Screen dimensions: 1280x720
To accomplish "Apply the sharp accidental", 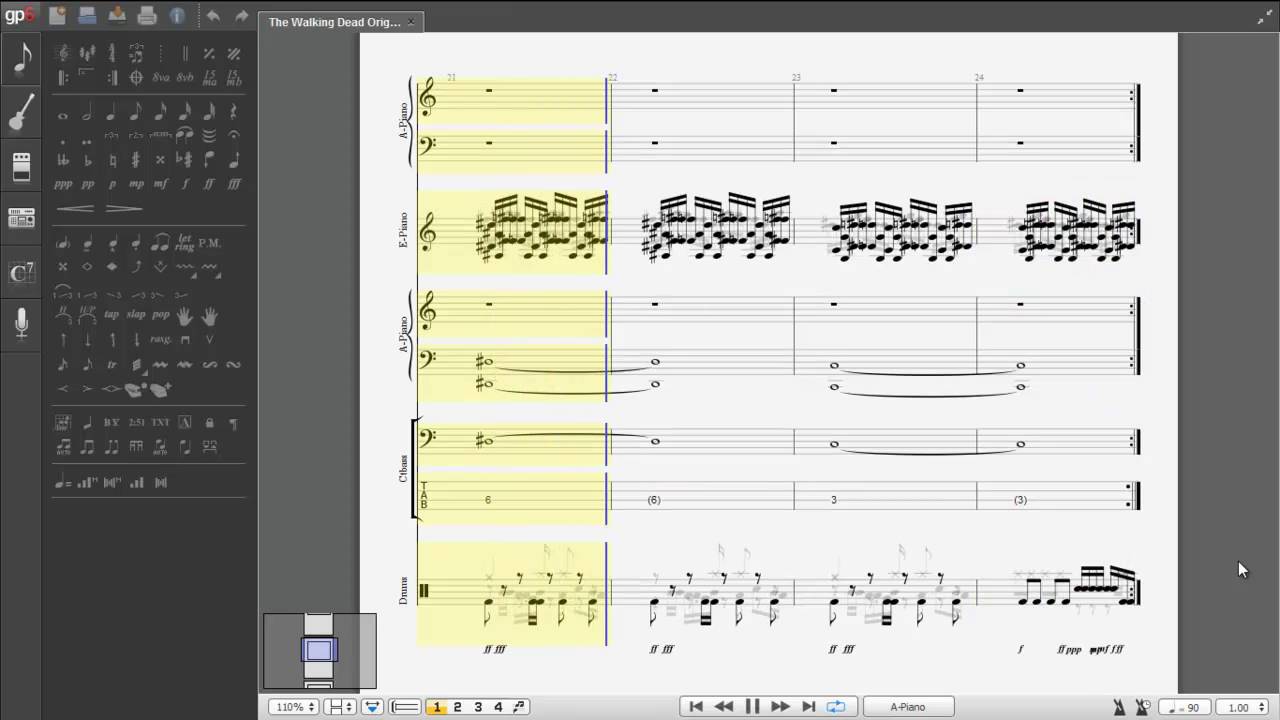I will click(x=136, y=160).
